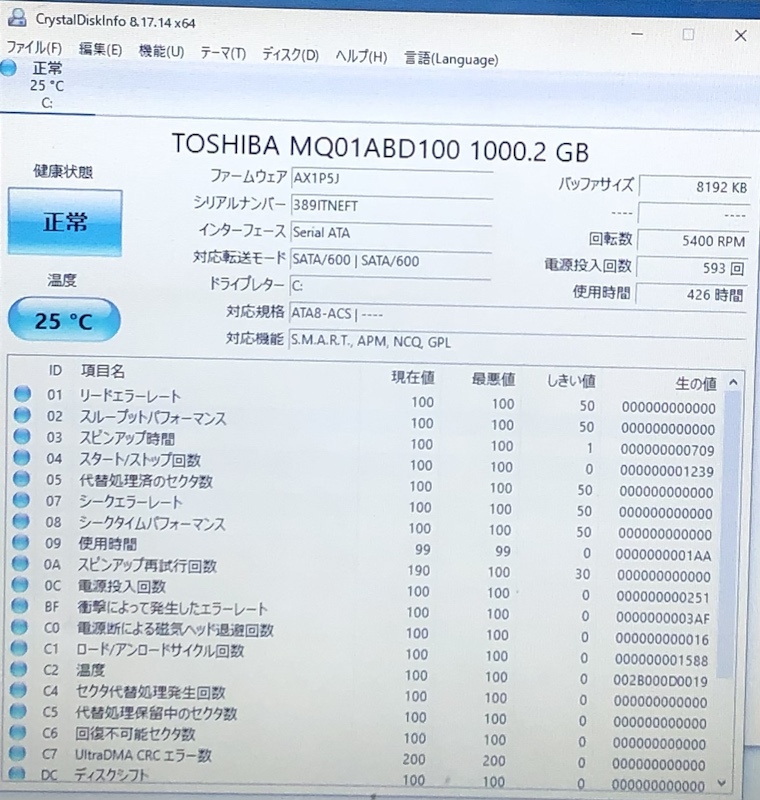Click status orb for C5 代替処理保留中のセクタ数

(x=18, y=711)
